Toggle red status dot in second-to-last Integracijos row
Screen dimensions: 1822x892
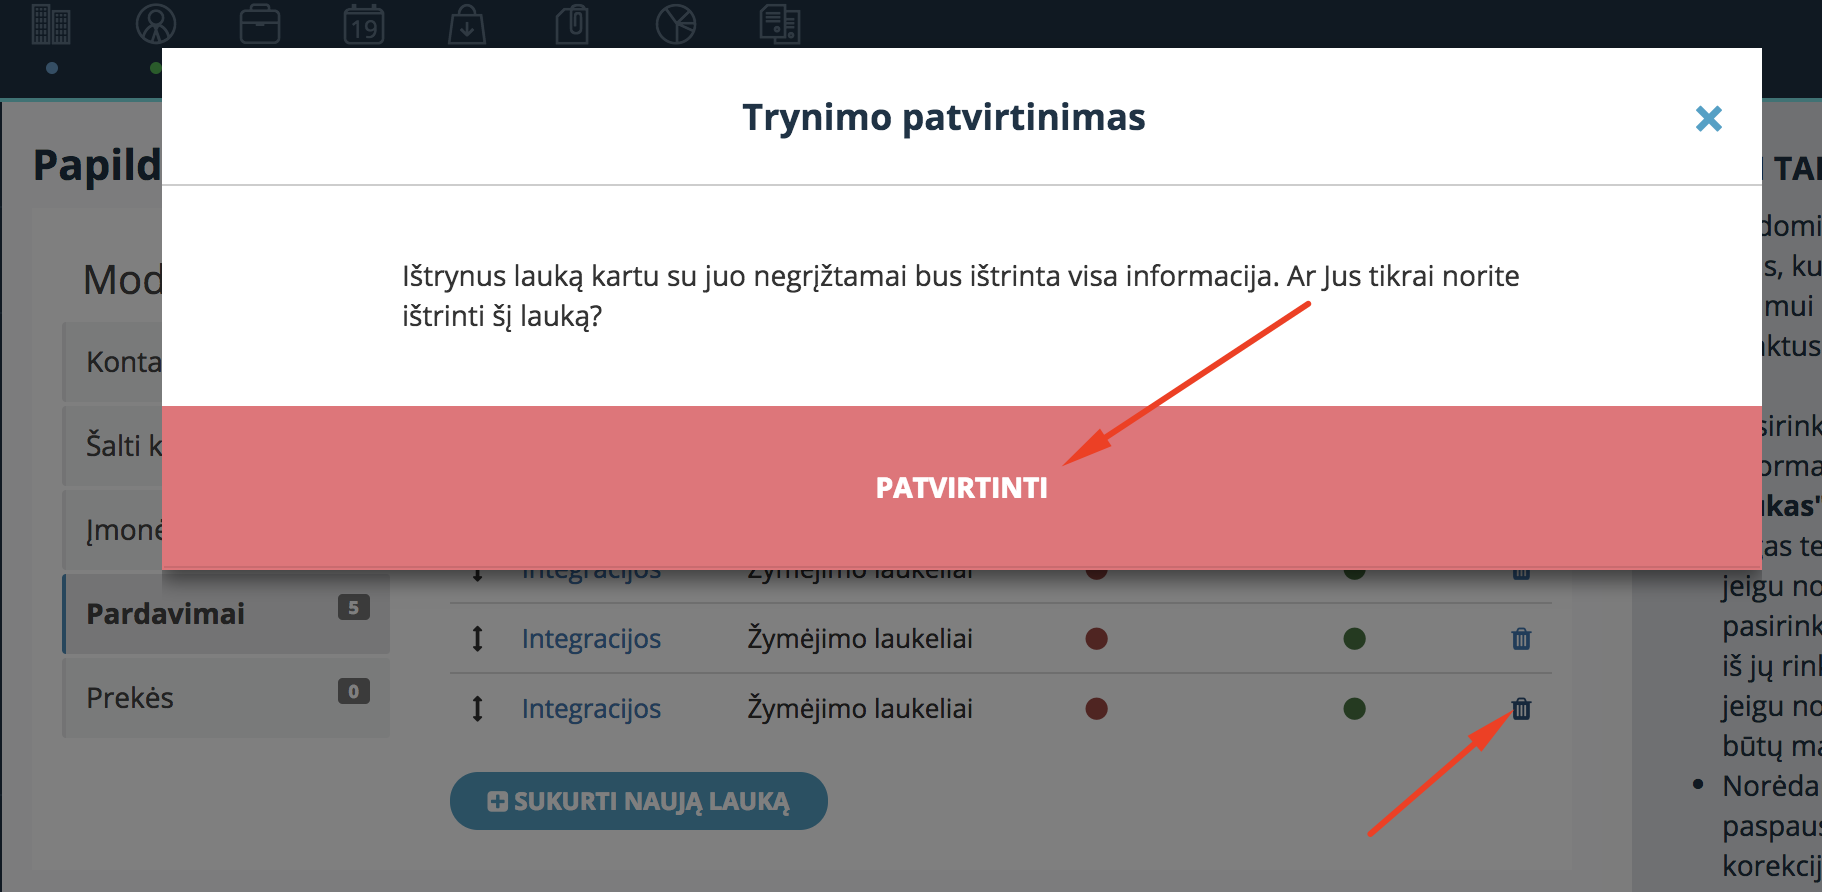(x=1097, y=639)
